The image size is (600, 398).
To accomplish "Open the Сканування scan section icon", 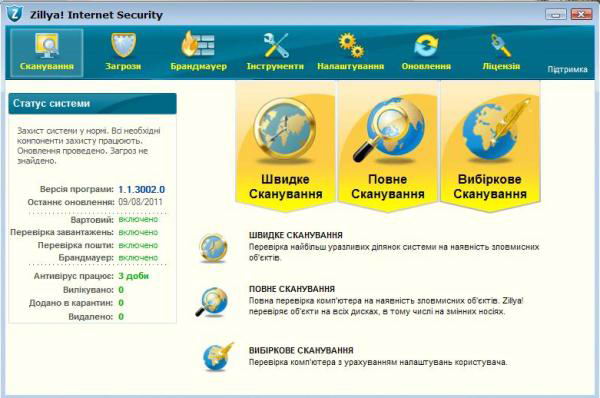I will pyautogui.click(x=47, y=46).
